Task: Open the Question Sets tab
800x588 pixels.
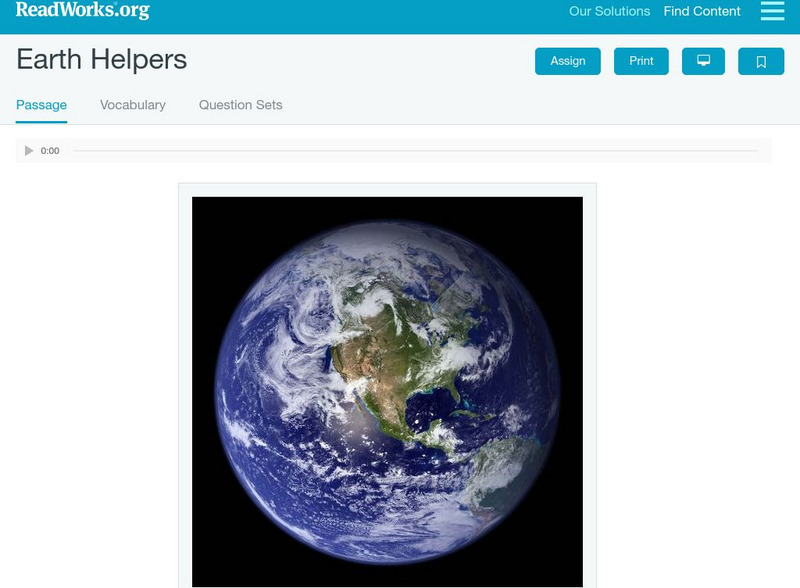Action: pos(240,105)
